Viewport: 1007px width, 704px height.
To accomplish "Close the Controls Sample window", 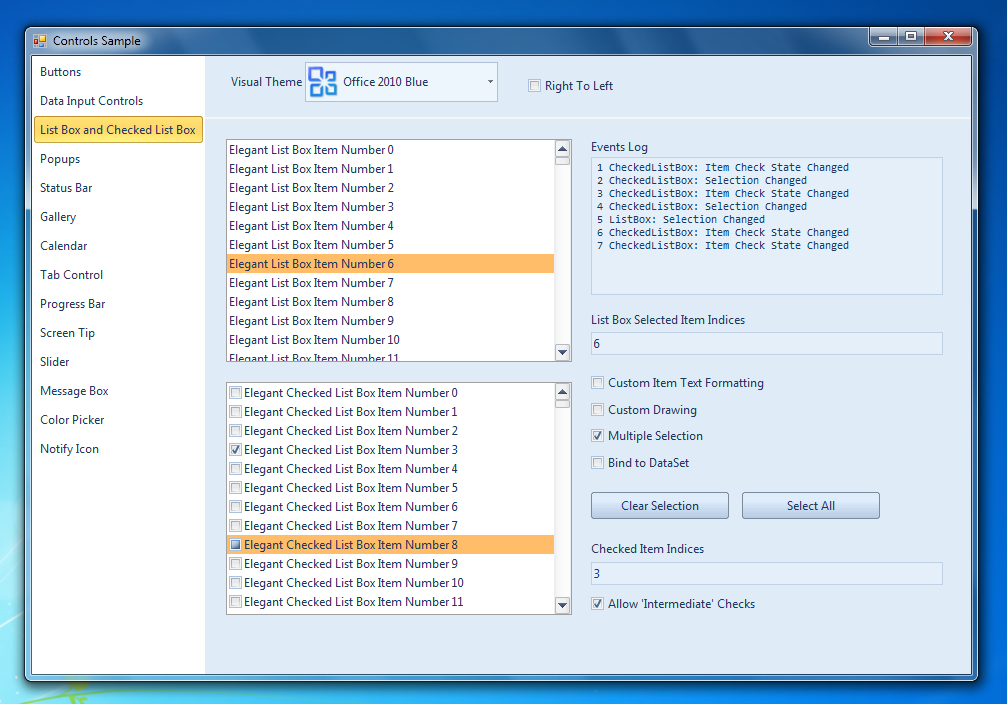I will (948, 37).
